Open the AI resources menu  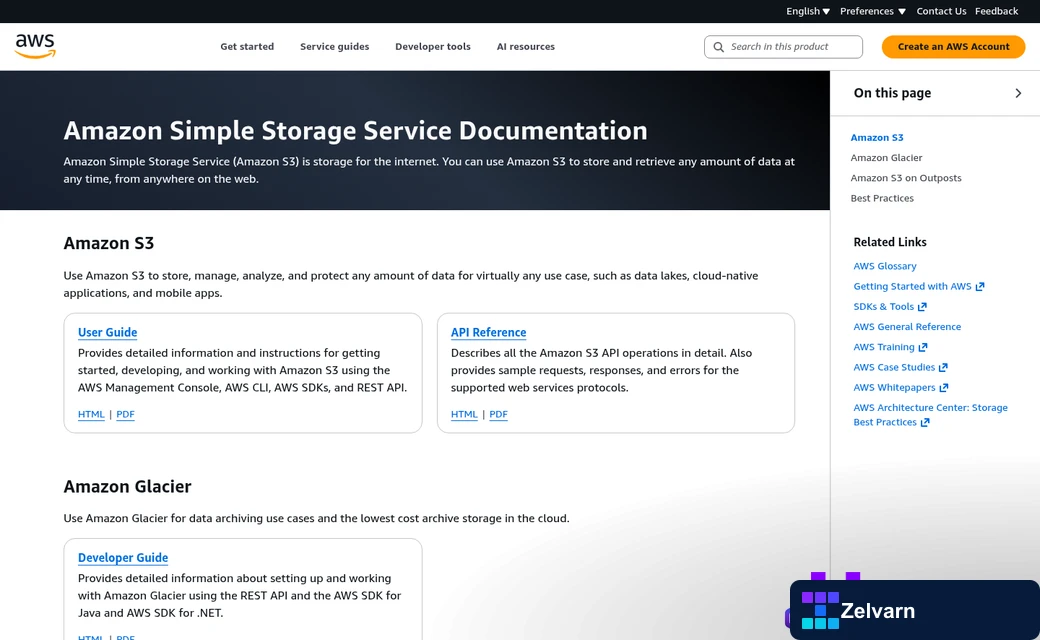click(525, 46)
